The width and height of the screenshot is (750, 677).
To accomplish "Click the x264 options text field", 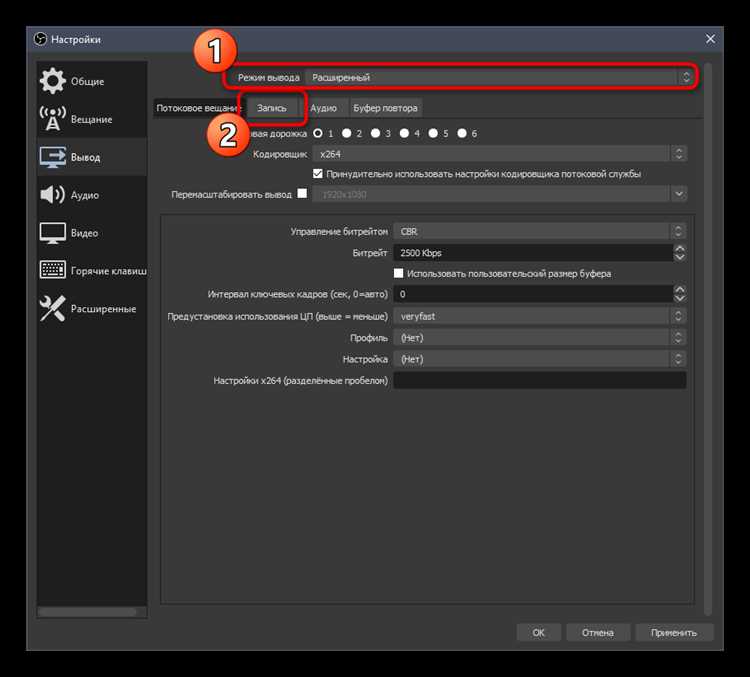I will tap(540, 380).
